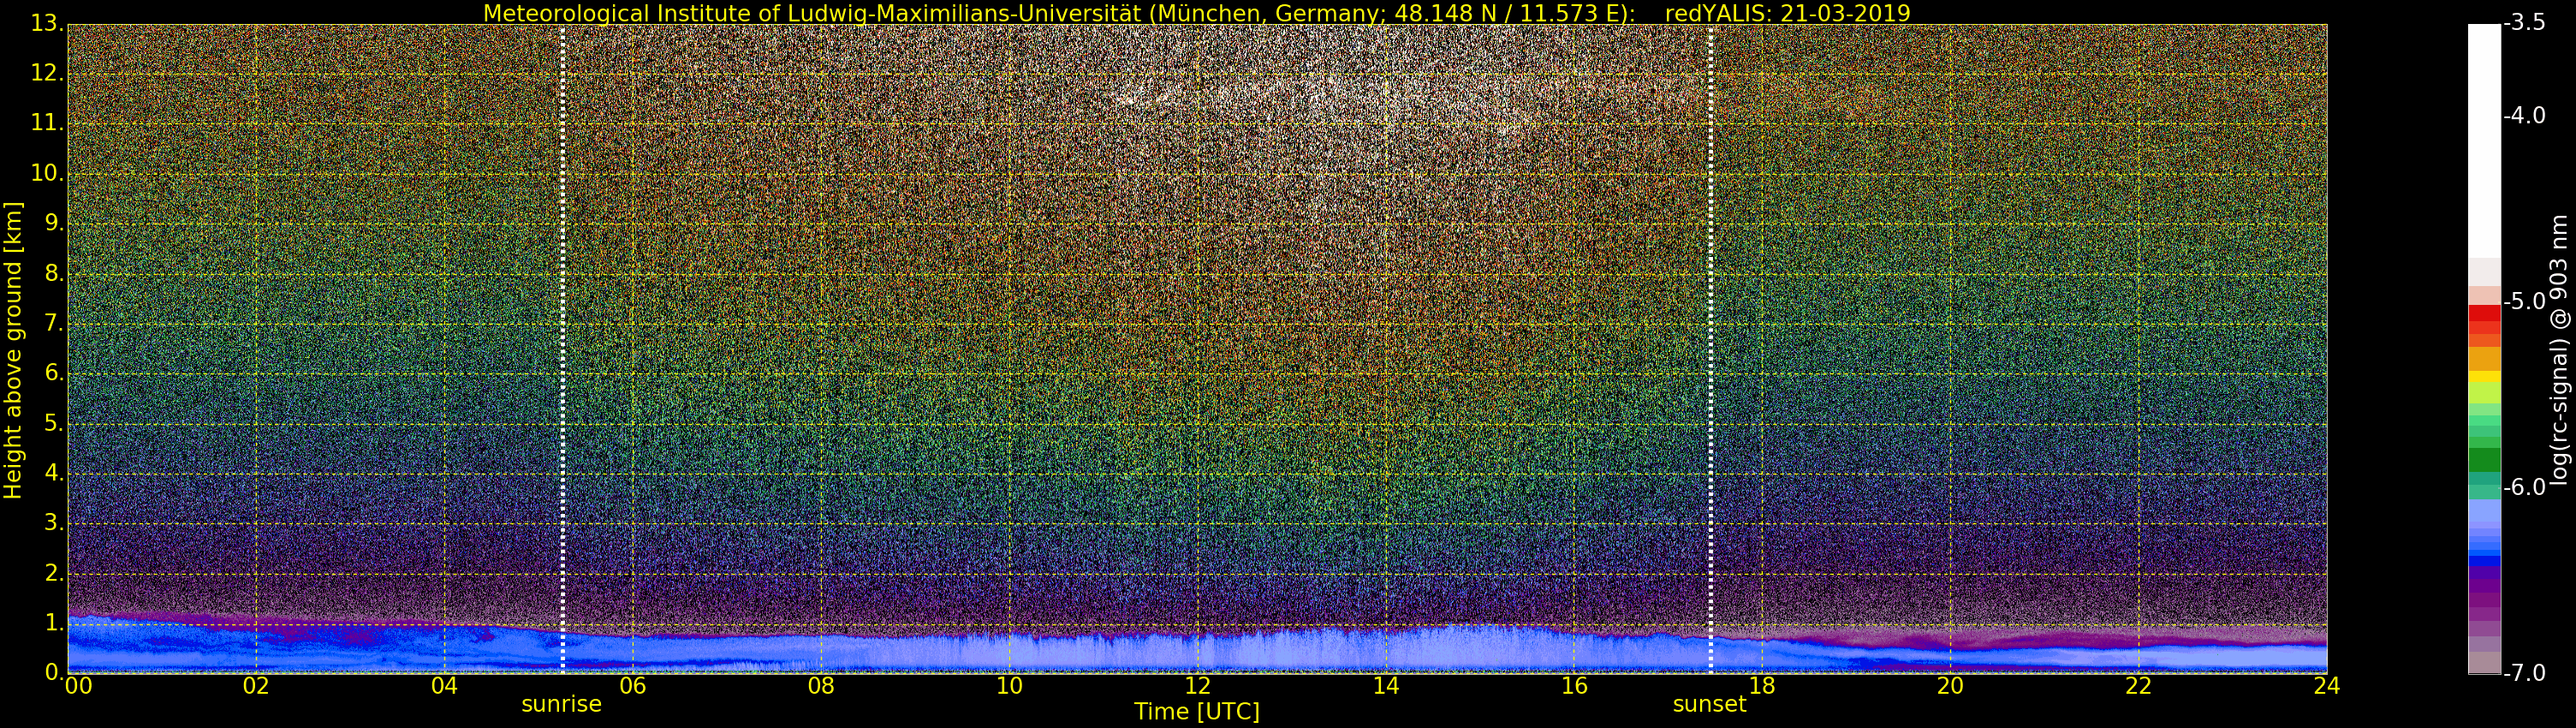Image resolution: width=2576 pixels, height=728 pixels.
Task: Click the boundary layer at 12 UTC
Action: click(1197, 652)
